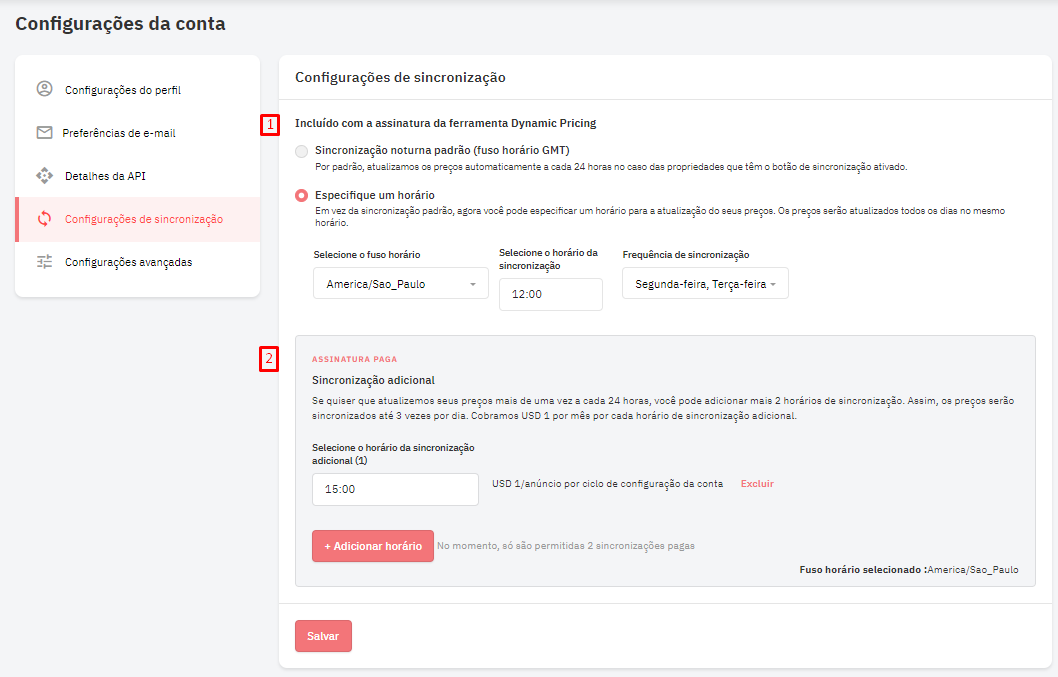Click the 'Excluir' link
This screenshot has width=1058, height=677.
pos(757,484)
